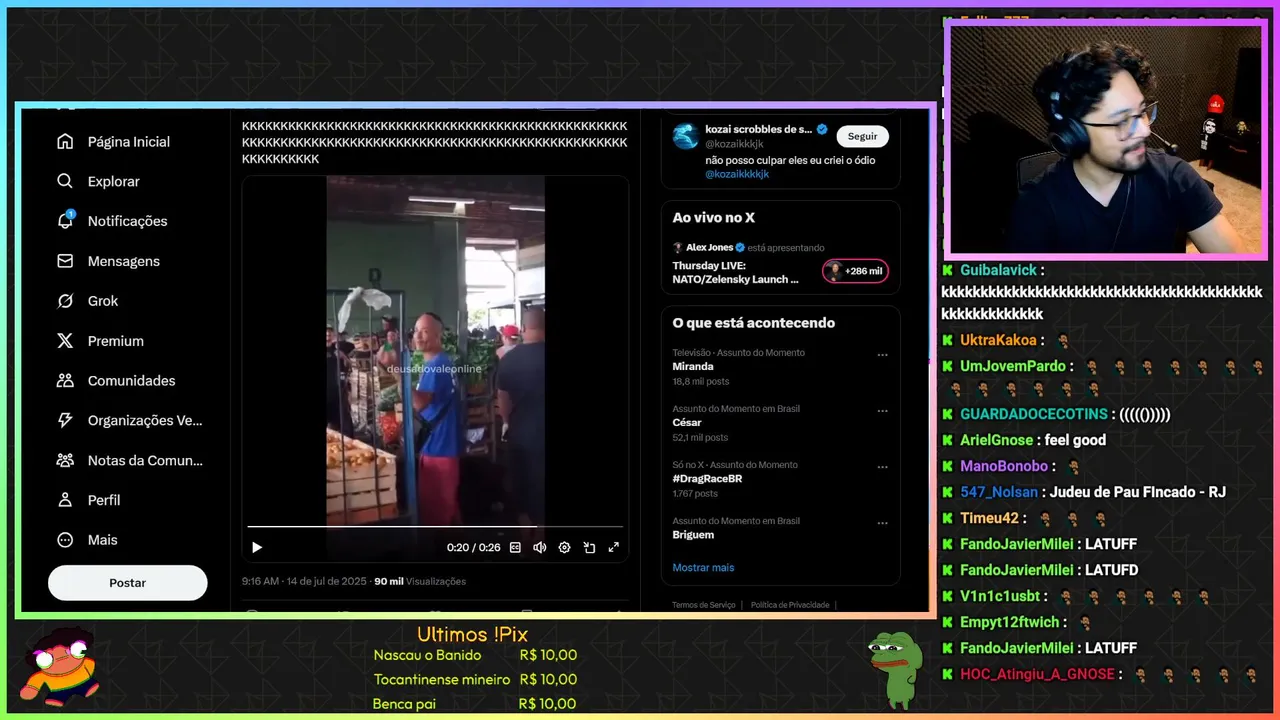
Task: Enable picture-in-picture for the video
Action: 589,547
